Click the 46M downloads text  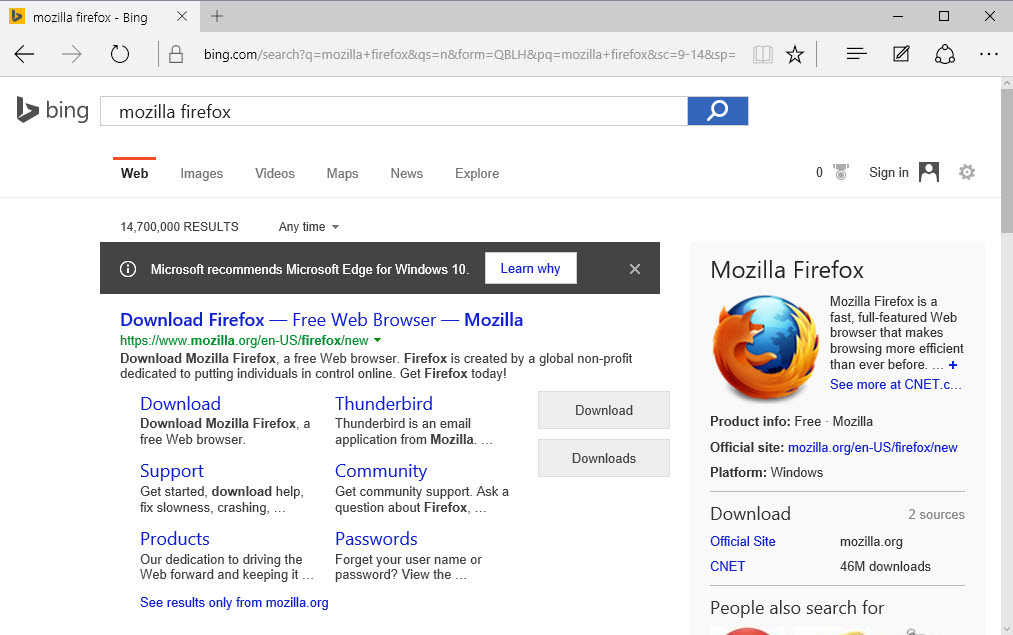tap(885, 567)
